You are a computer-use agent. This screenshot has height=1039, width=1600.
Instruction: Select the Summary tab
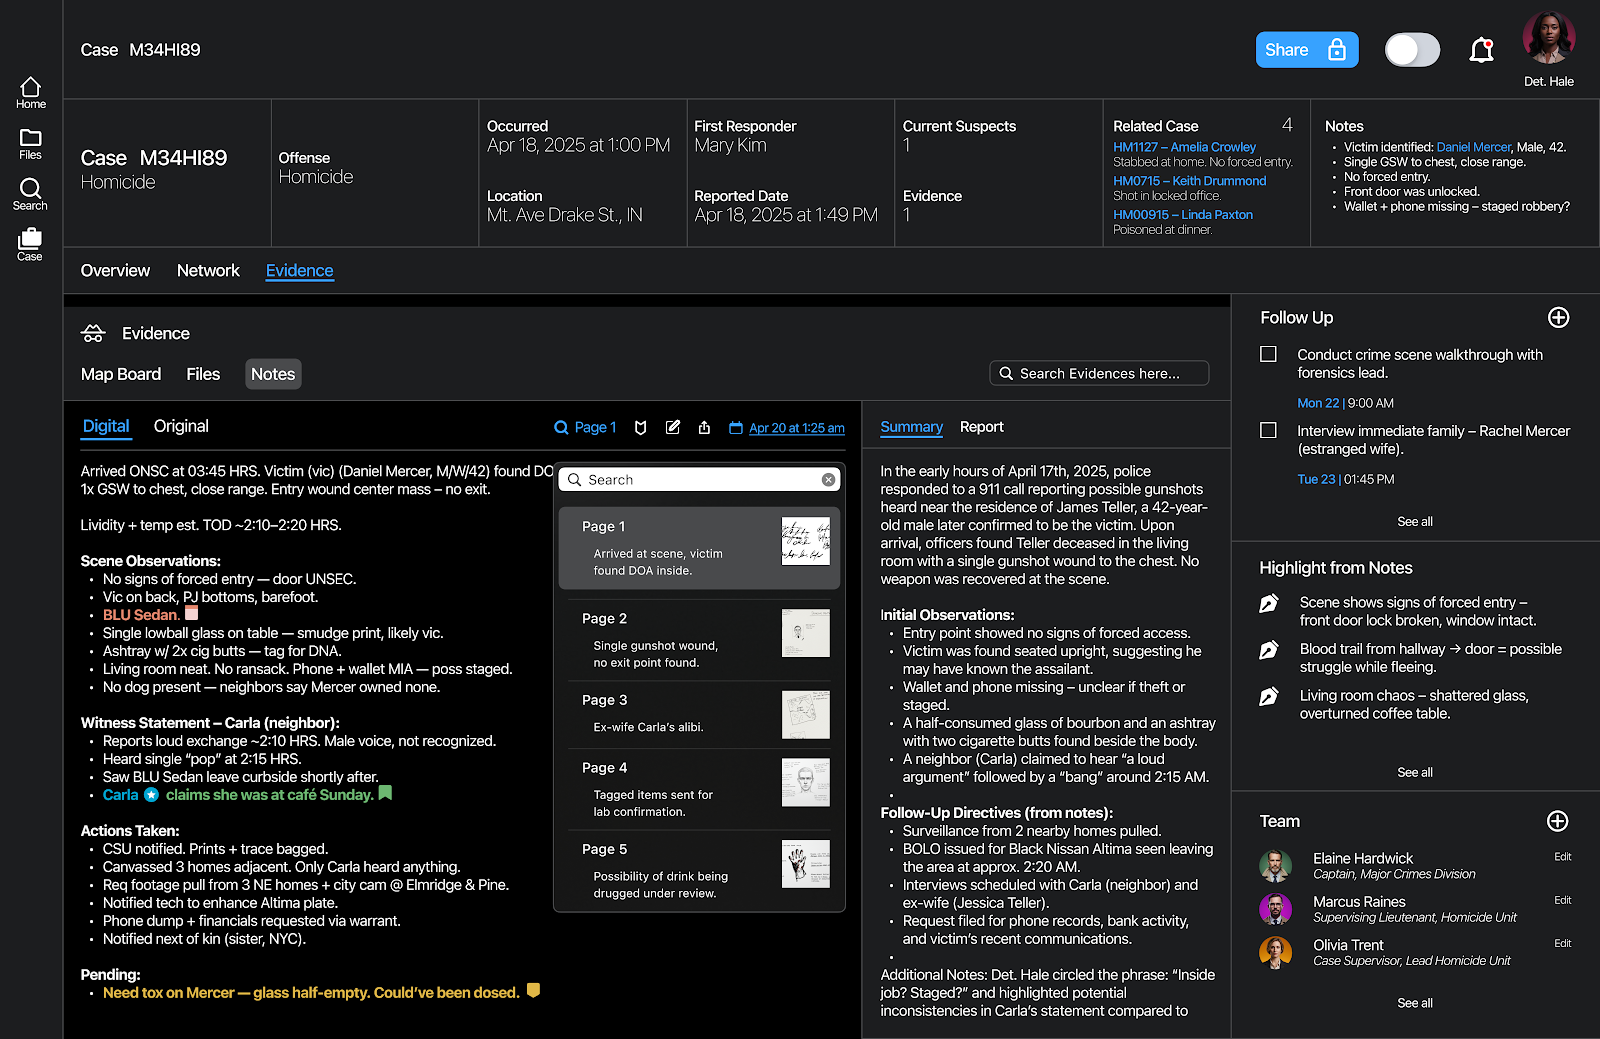click(911, 427)
